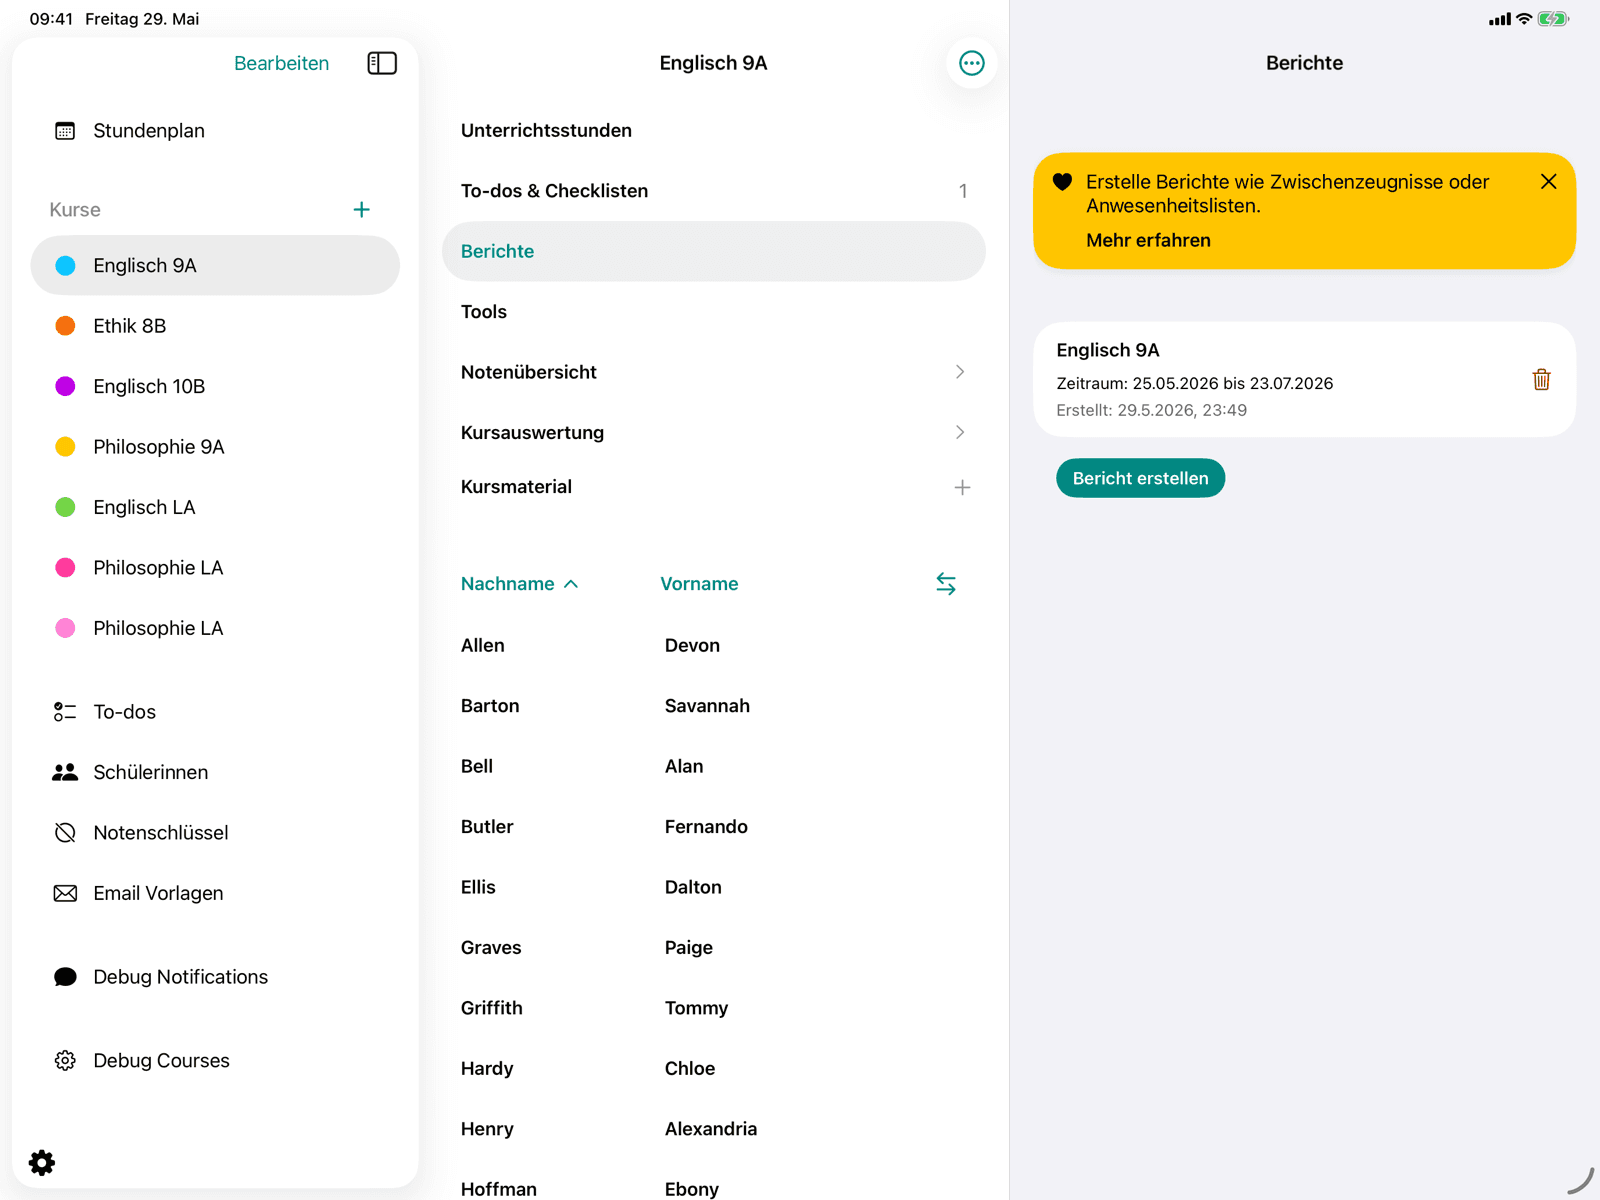Click the Kurse section header
Screen dimensions: 1600x1200
tap(75, 210)
